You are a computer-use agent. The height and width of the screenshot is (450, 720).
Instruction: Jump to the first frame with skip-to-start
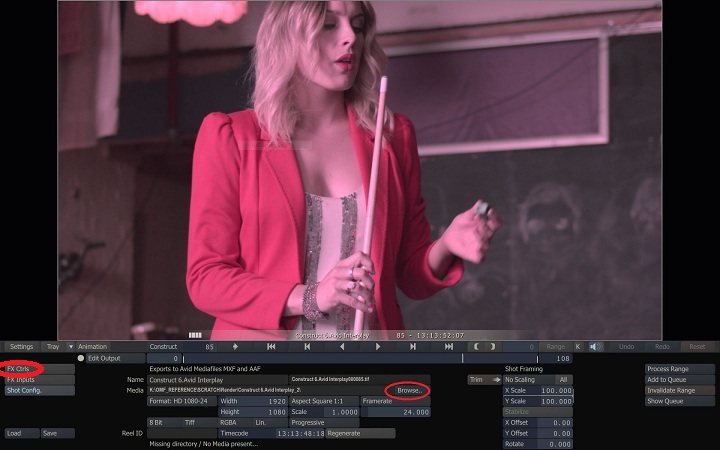(x=271, y=347)
